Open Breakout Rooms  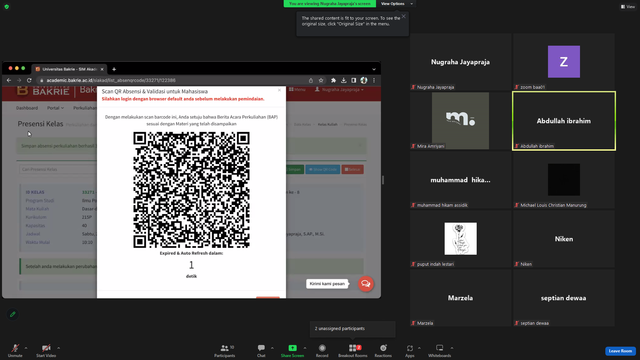pos(353,350)
